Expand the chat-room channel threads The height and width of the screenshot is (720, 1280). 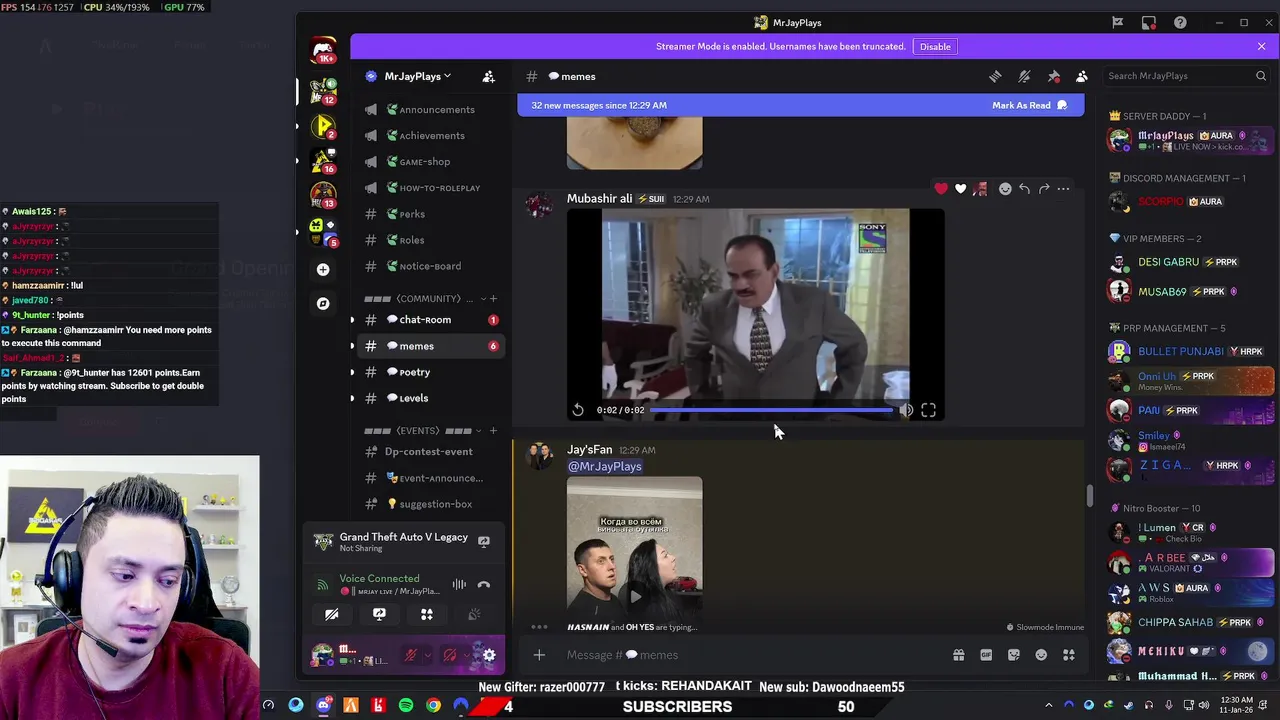click(352, 320)
